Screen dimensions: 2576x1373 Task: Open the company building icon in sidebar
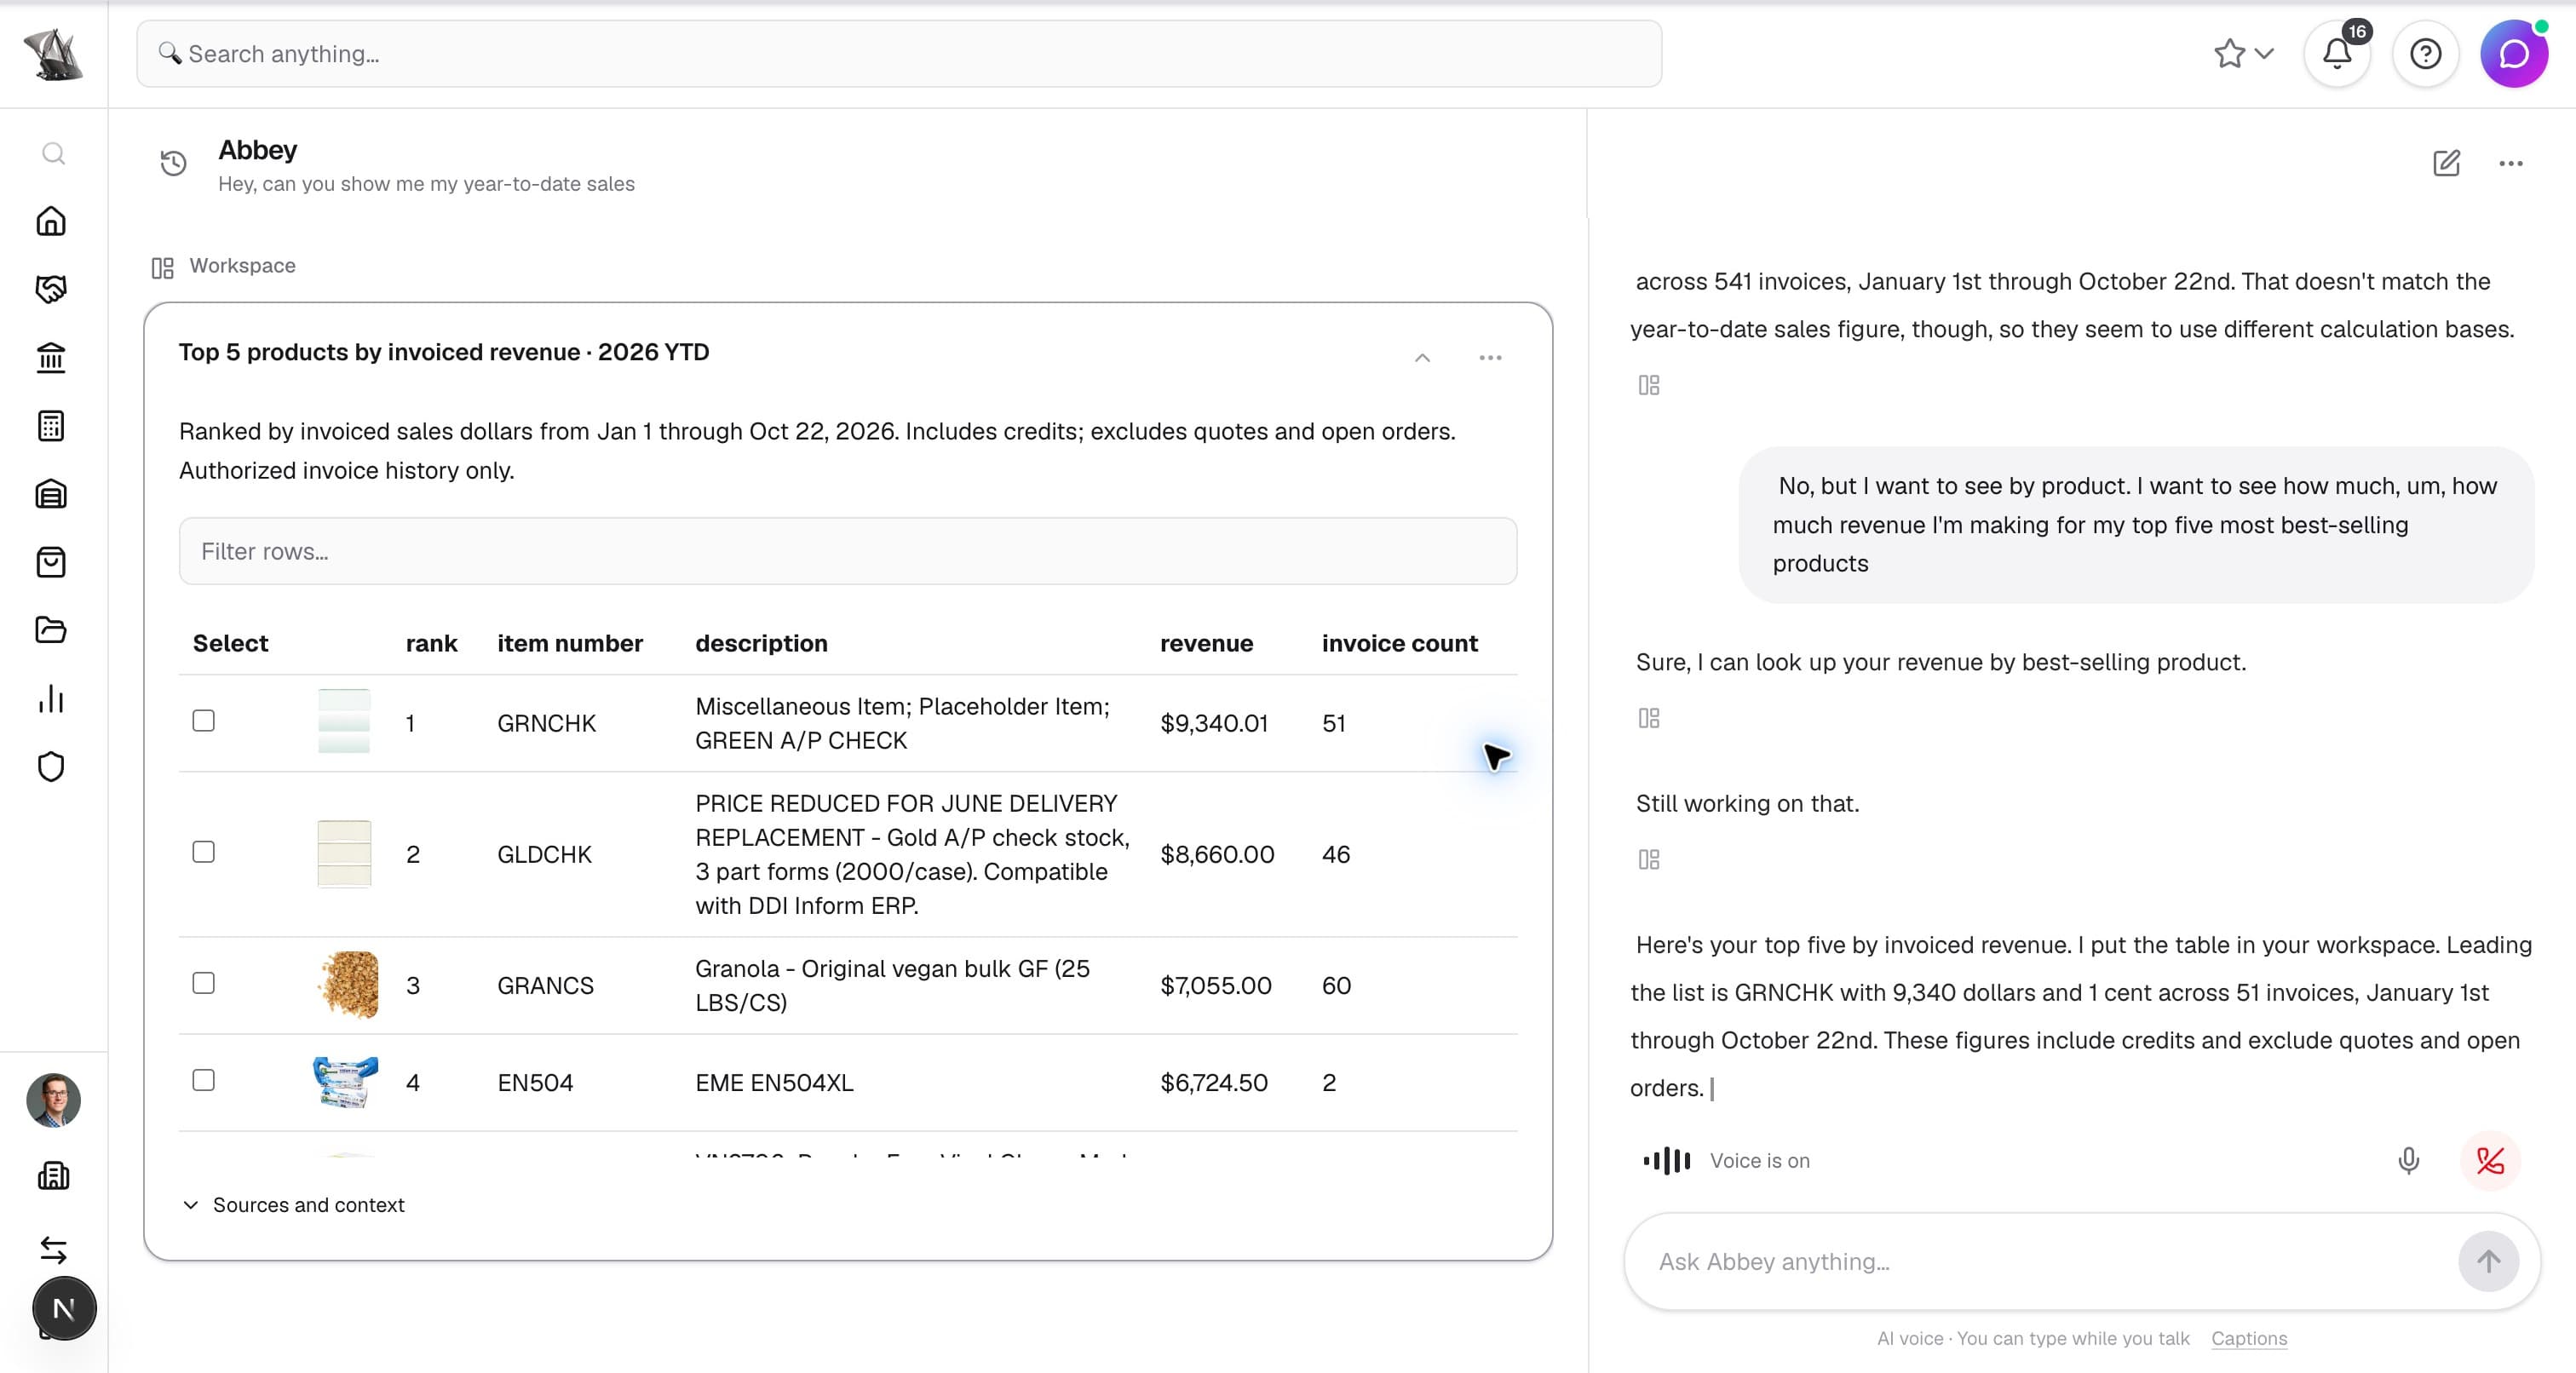(53, 1176)
